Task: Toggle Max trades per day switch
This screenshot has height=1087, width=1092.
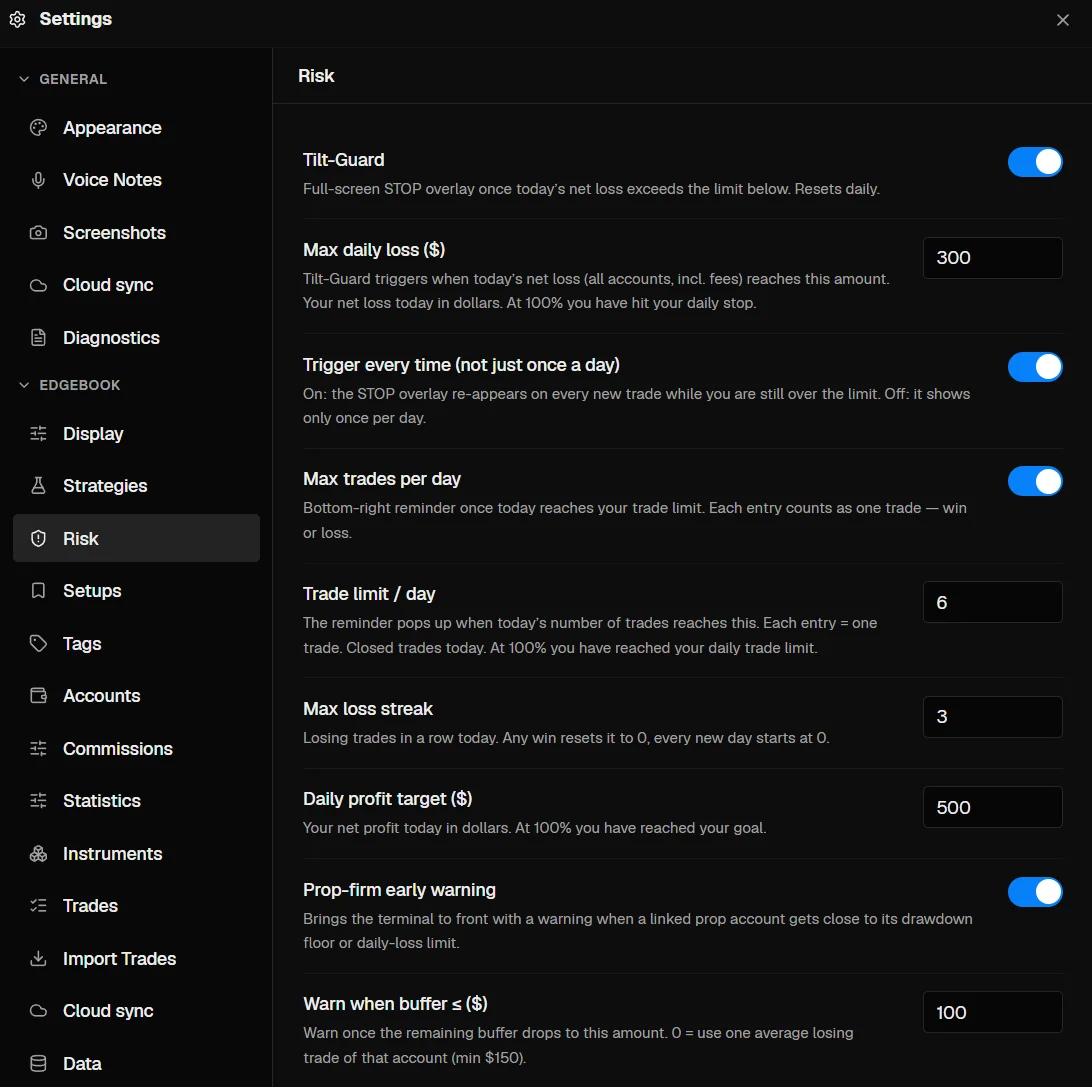Action: (x=1035, y=481)
